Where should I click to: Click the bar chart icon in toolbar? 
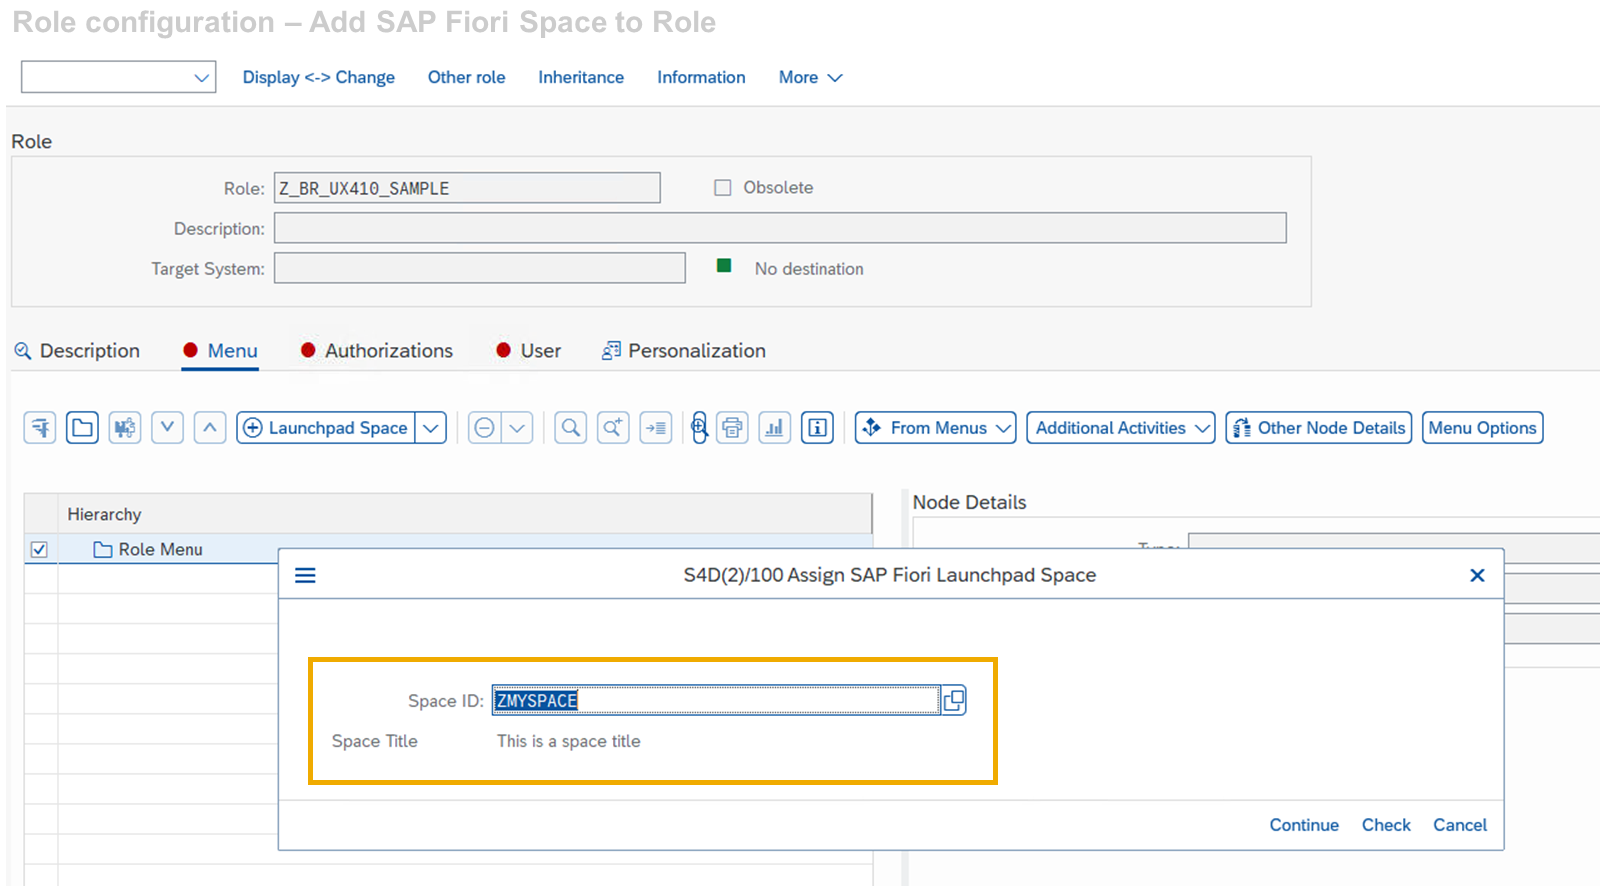[775, 428]
